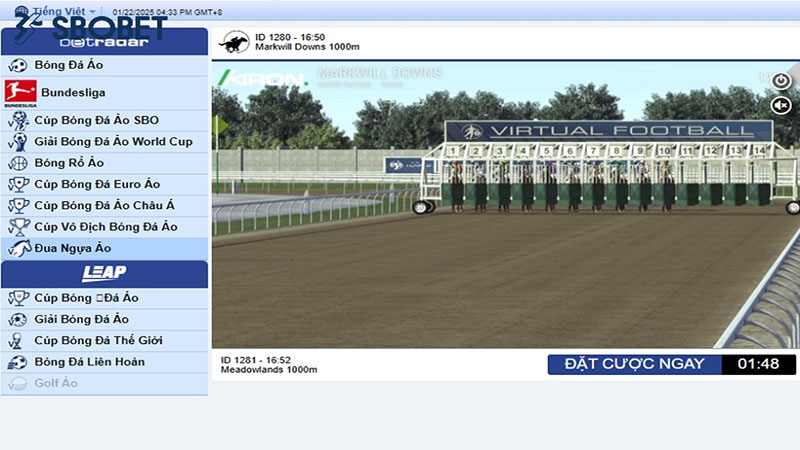Click the globe language icon

pyautogui.click(x=22, y=11)
